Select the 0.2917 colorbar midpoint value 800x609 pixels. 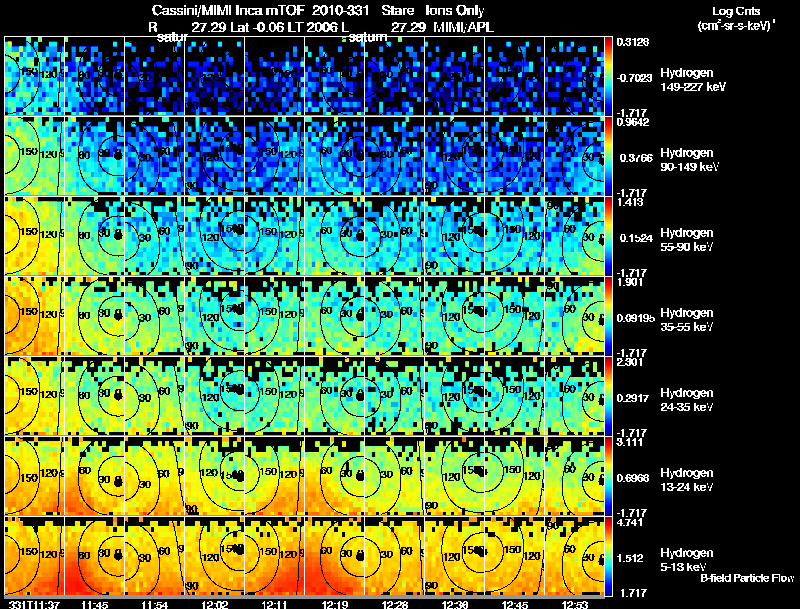[x=634, y=398]
